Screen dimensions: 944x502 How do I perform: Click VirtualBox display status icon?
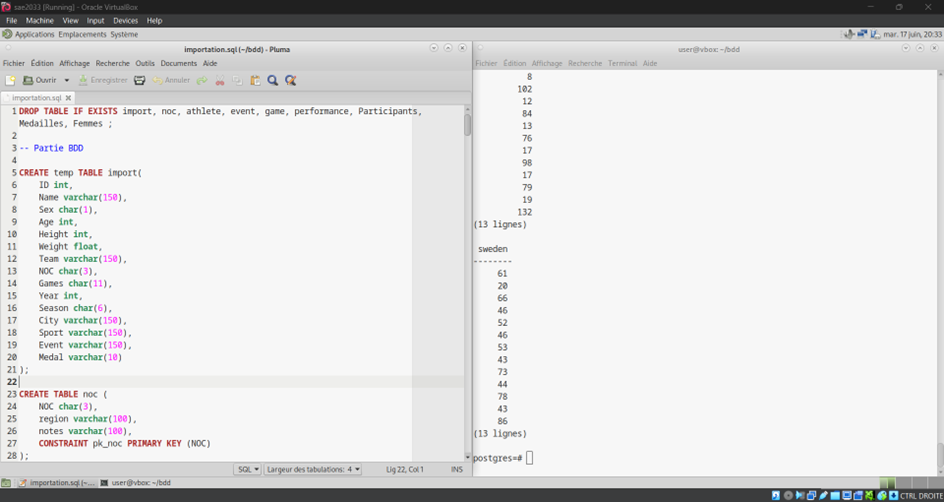846,496
